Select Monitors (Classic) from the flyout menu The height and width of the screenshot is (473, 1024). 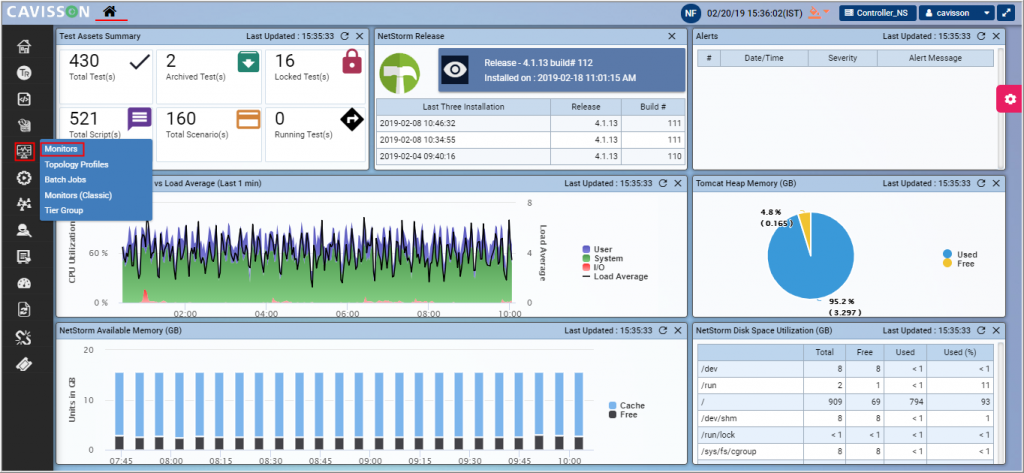(78, 195)
